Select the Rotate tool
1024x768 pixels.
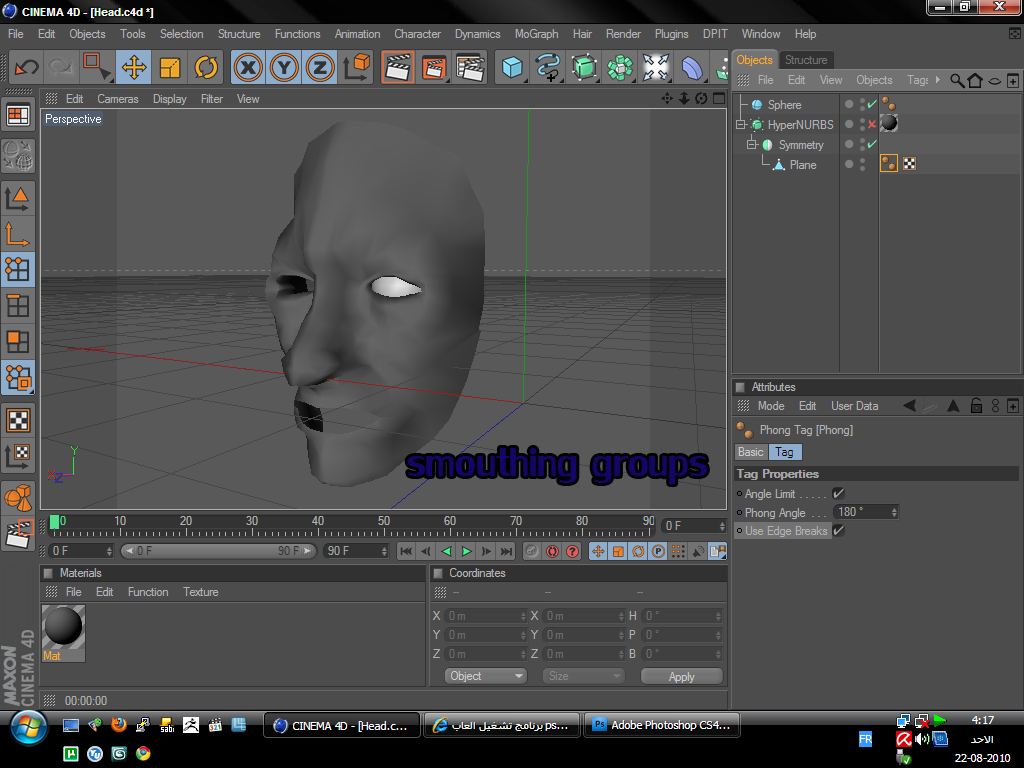(206, 67)
